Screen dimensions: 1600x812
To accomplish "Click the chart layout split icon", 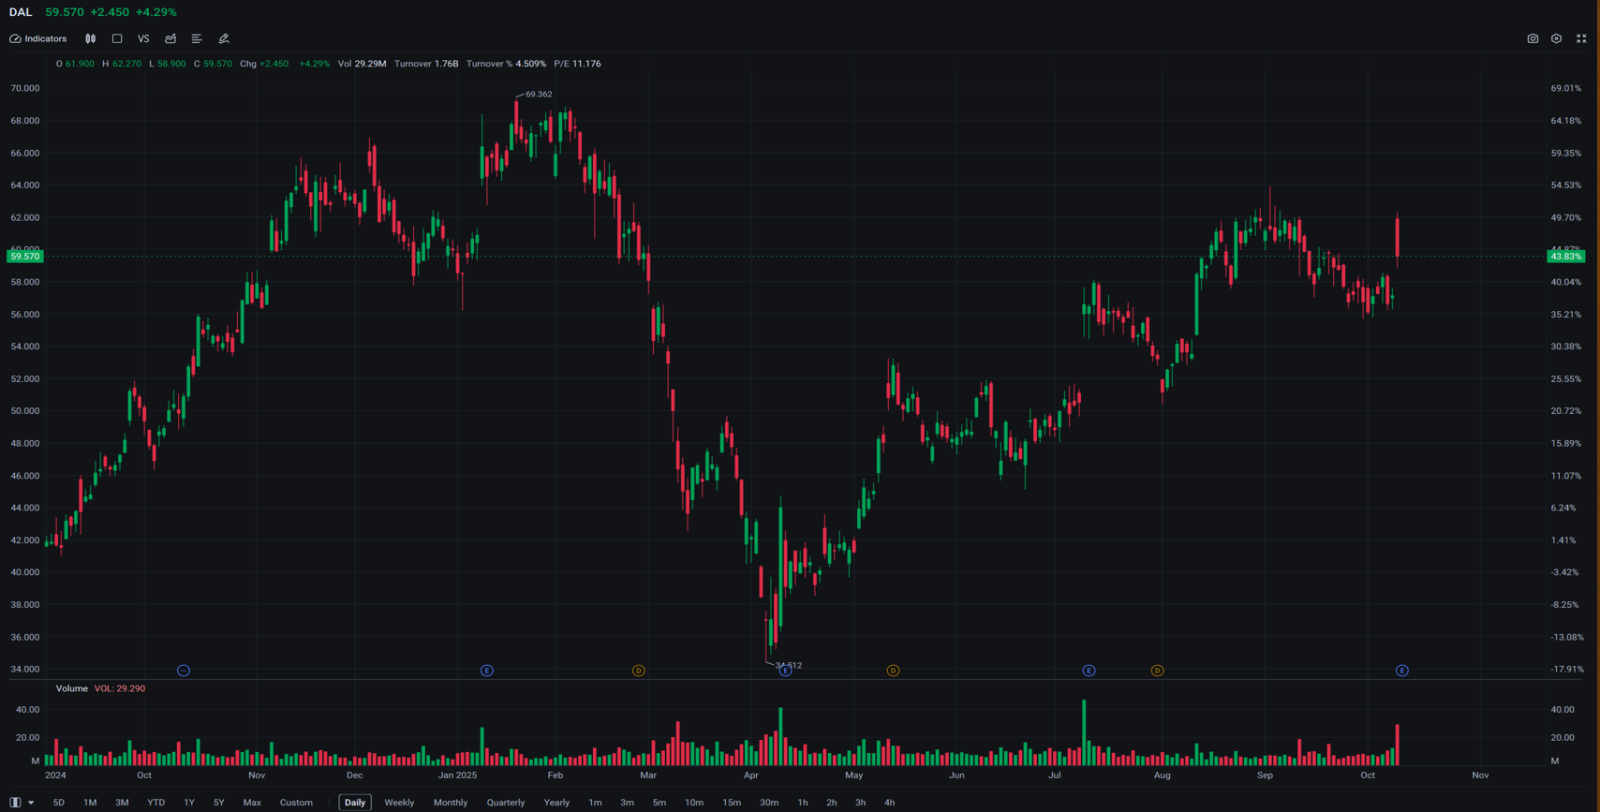I will click(15, 803).
